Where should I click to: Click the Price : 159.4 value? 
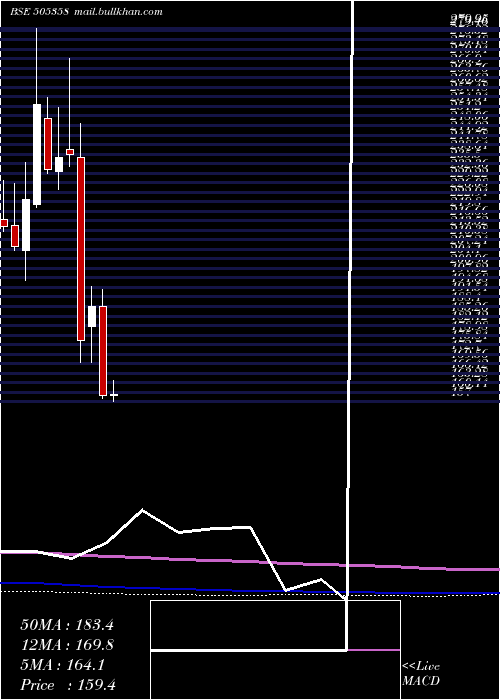coord(68,685)
